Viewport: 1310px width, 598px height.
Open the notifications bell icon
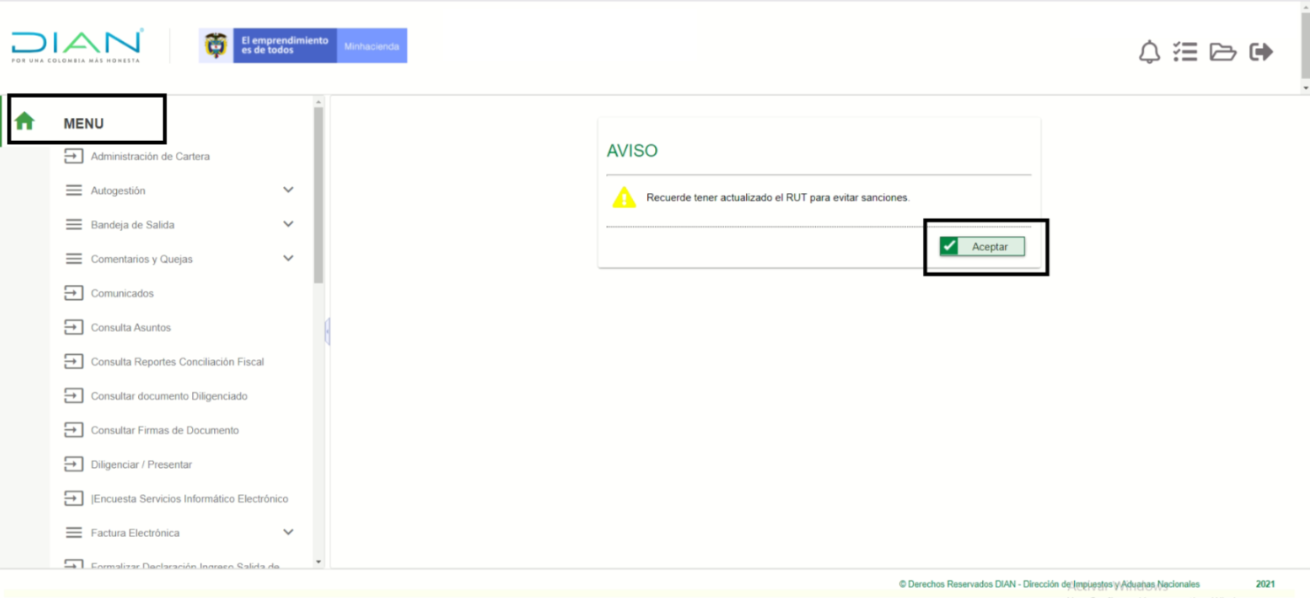pos(1149,52)
